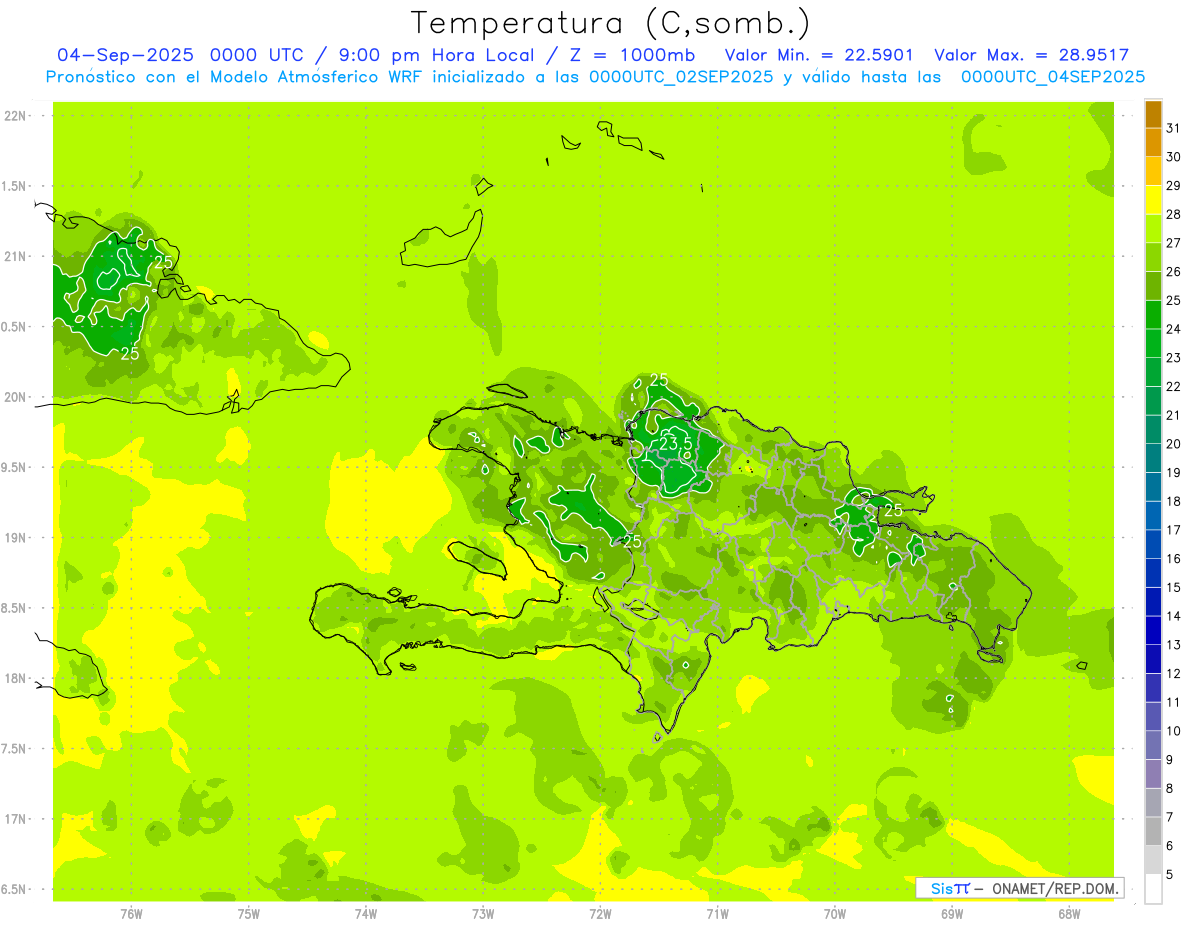Click the "9.5N" latitude label

pyautogui.click(x=15, y=467)
